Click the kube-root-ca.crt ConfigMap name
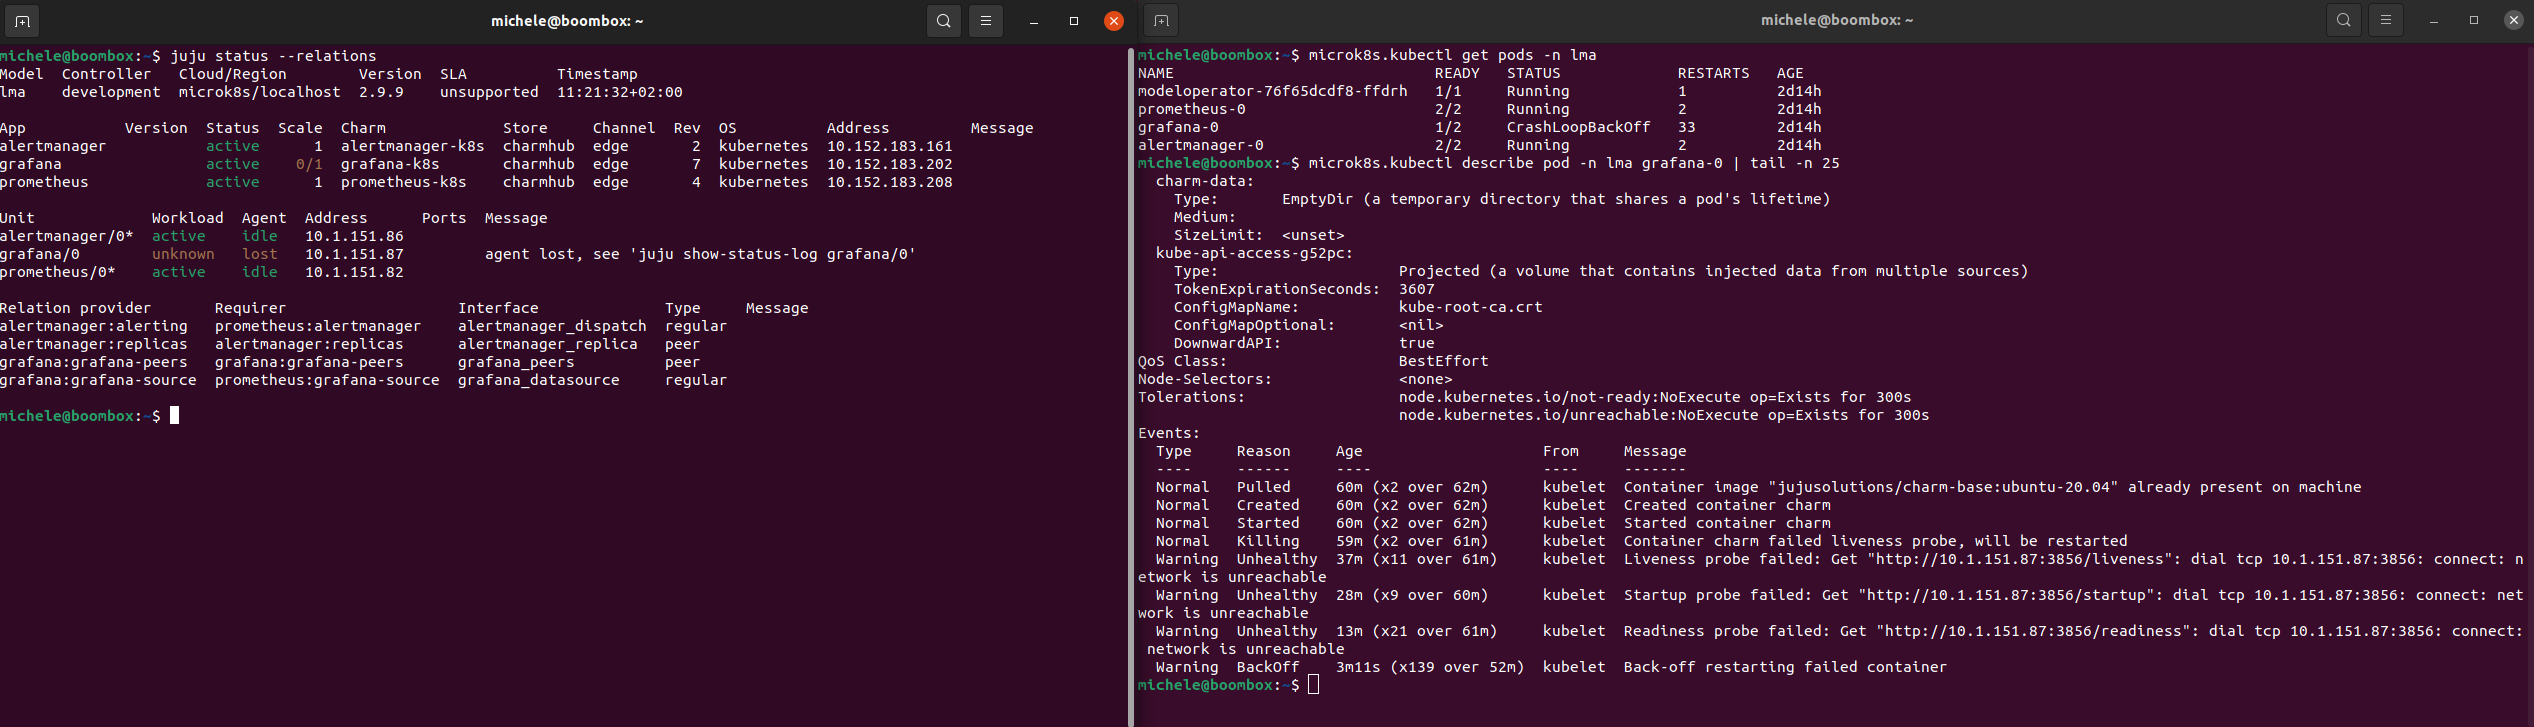The height and width of the screenshot is (727, 2534). (1470, 307)
